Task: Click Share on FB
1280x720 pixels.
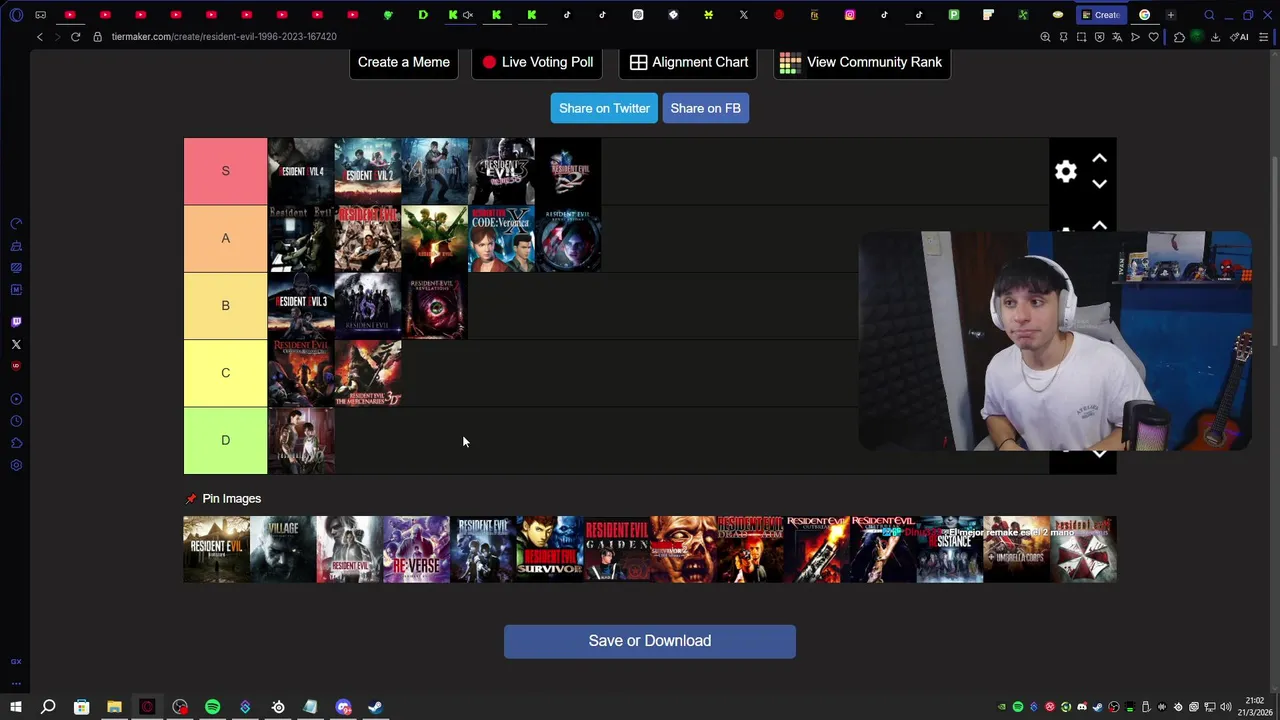Action: 706,108
